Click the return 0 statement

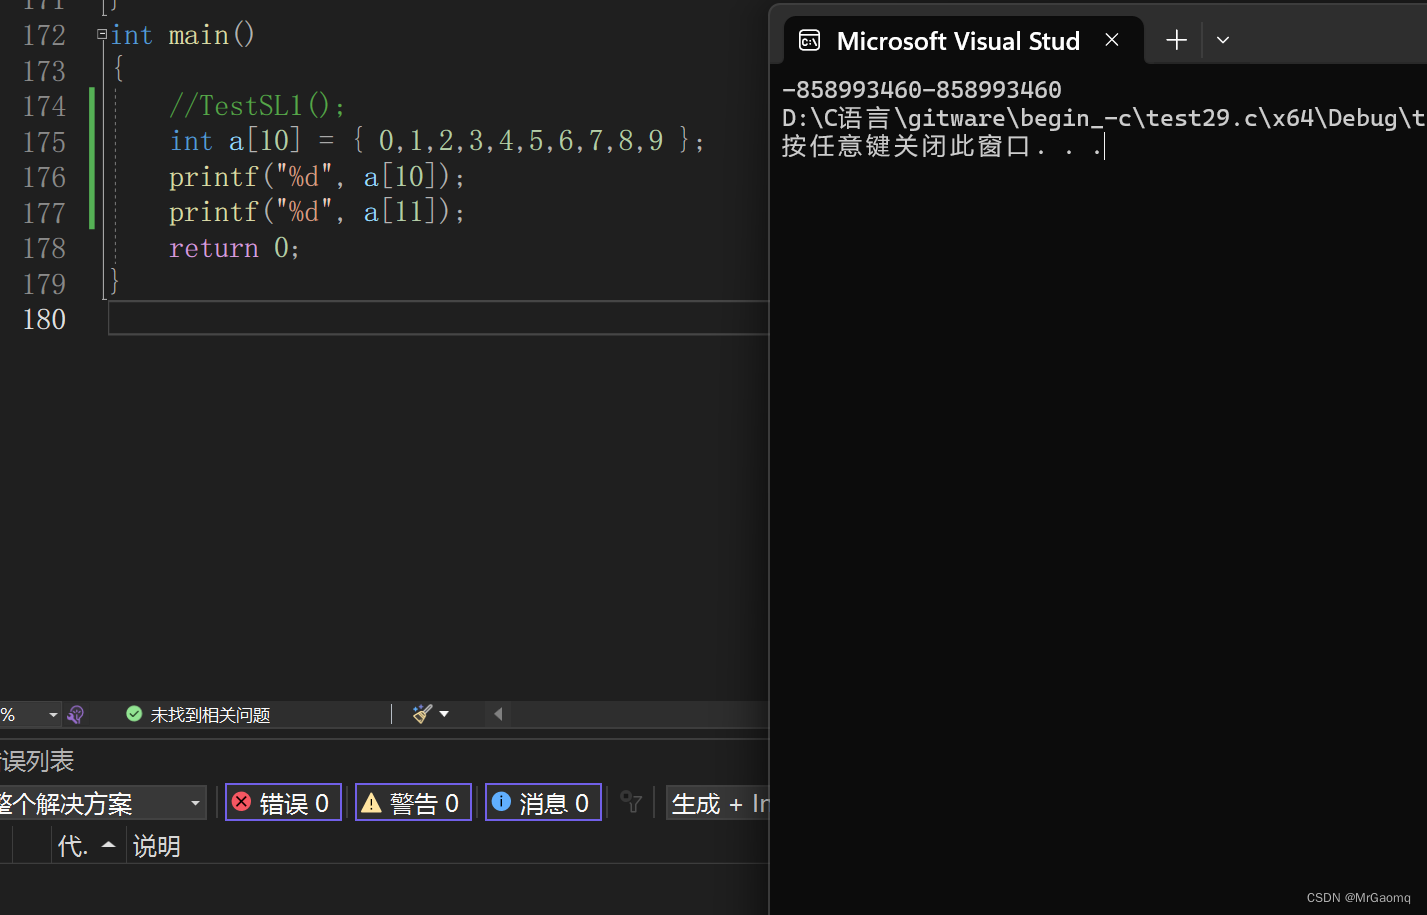234,248
